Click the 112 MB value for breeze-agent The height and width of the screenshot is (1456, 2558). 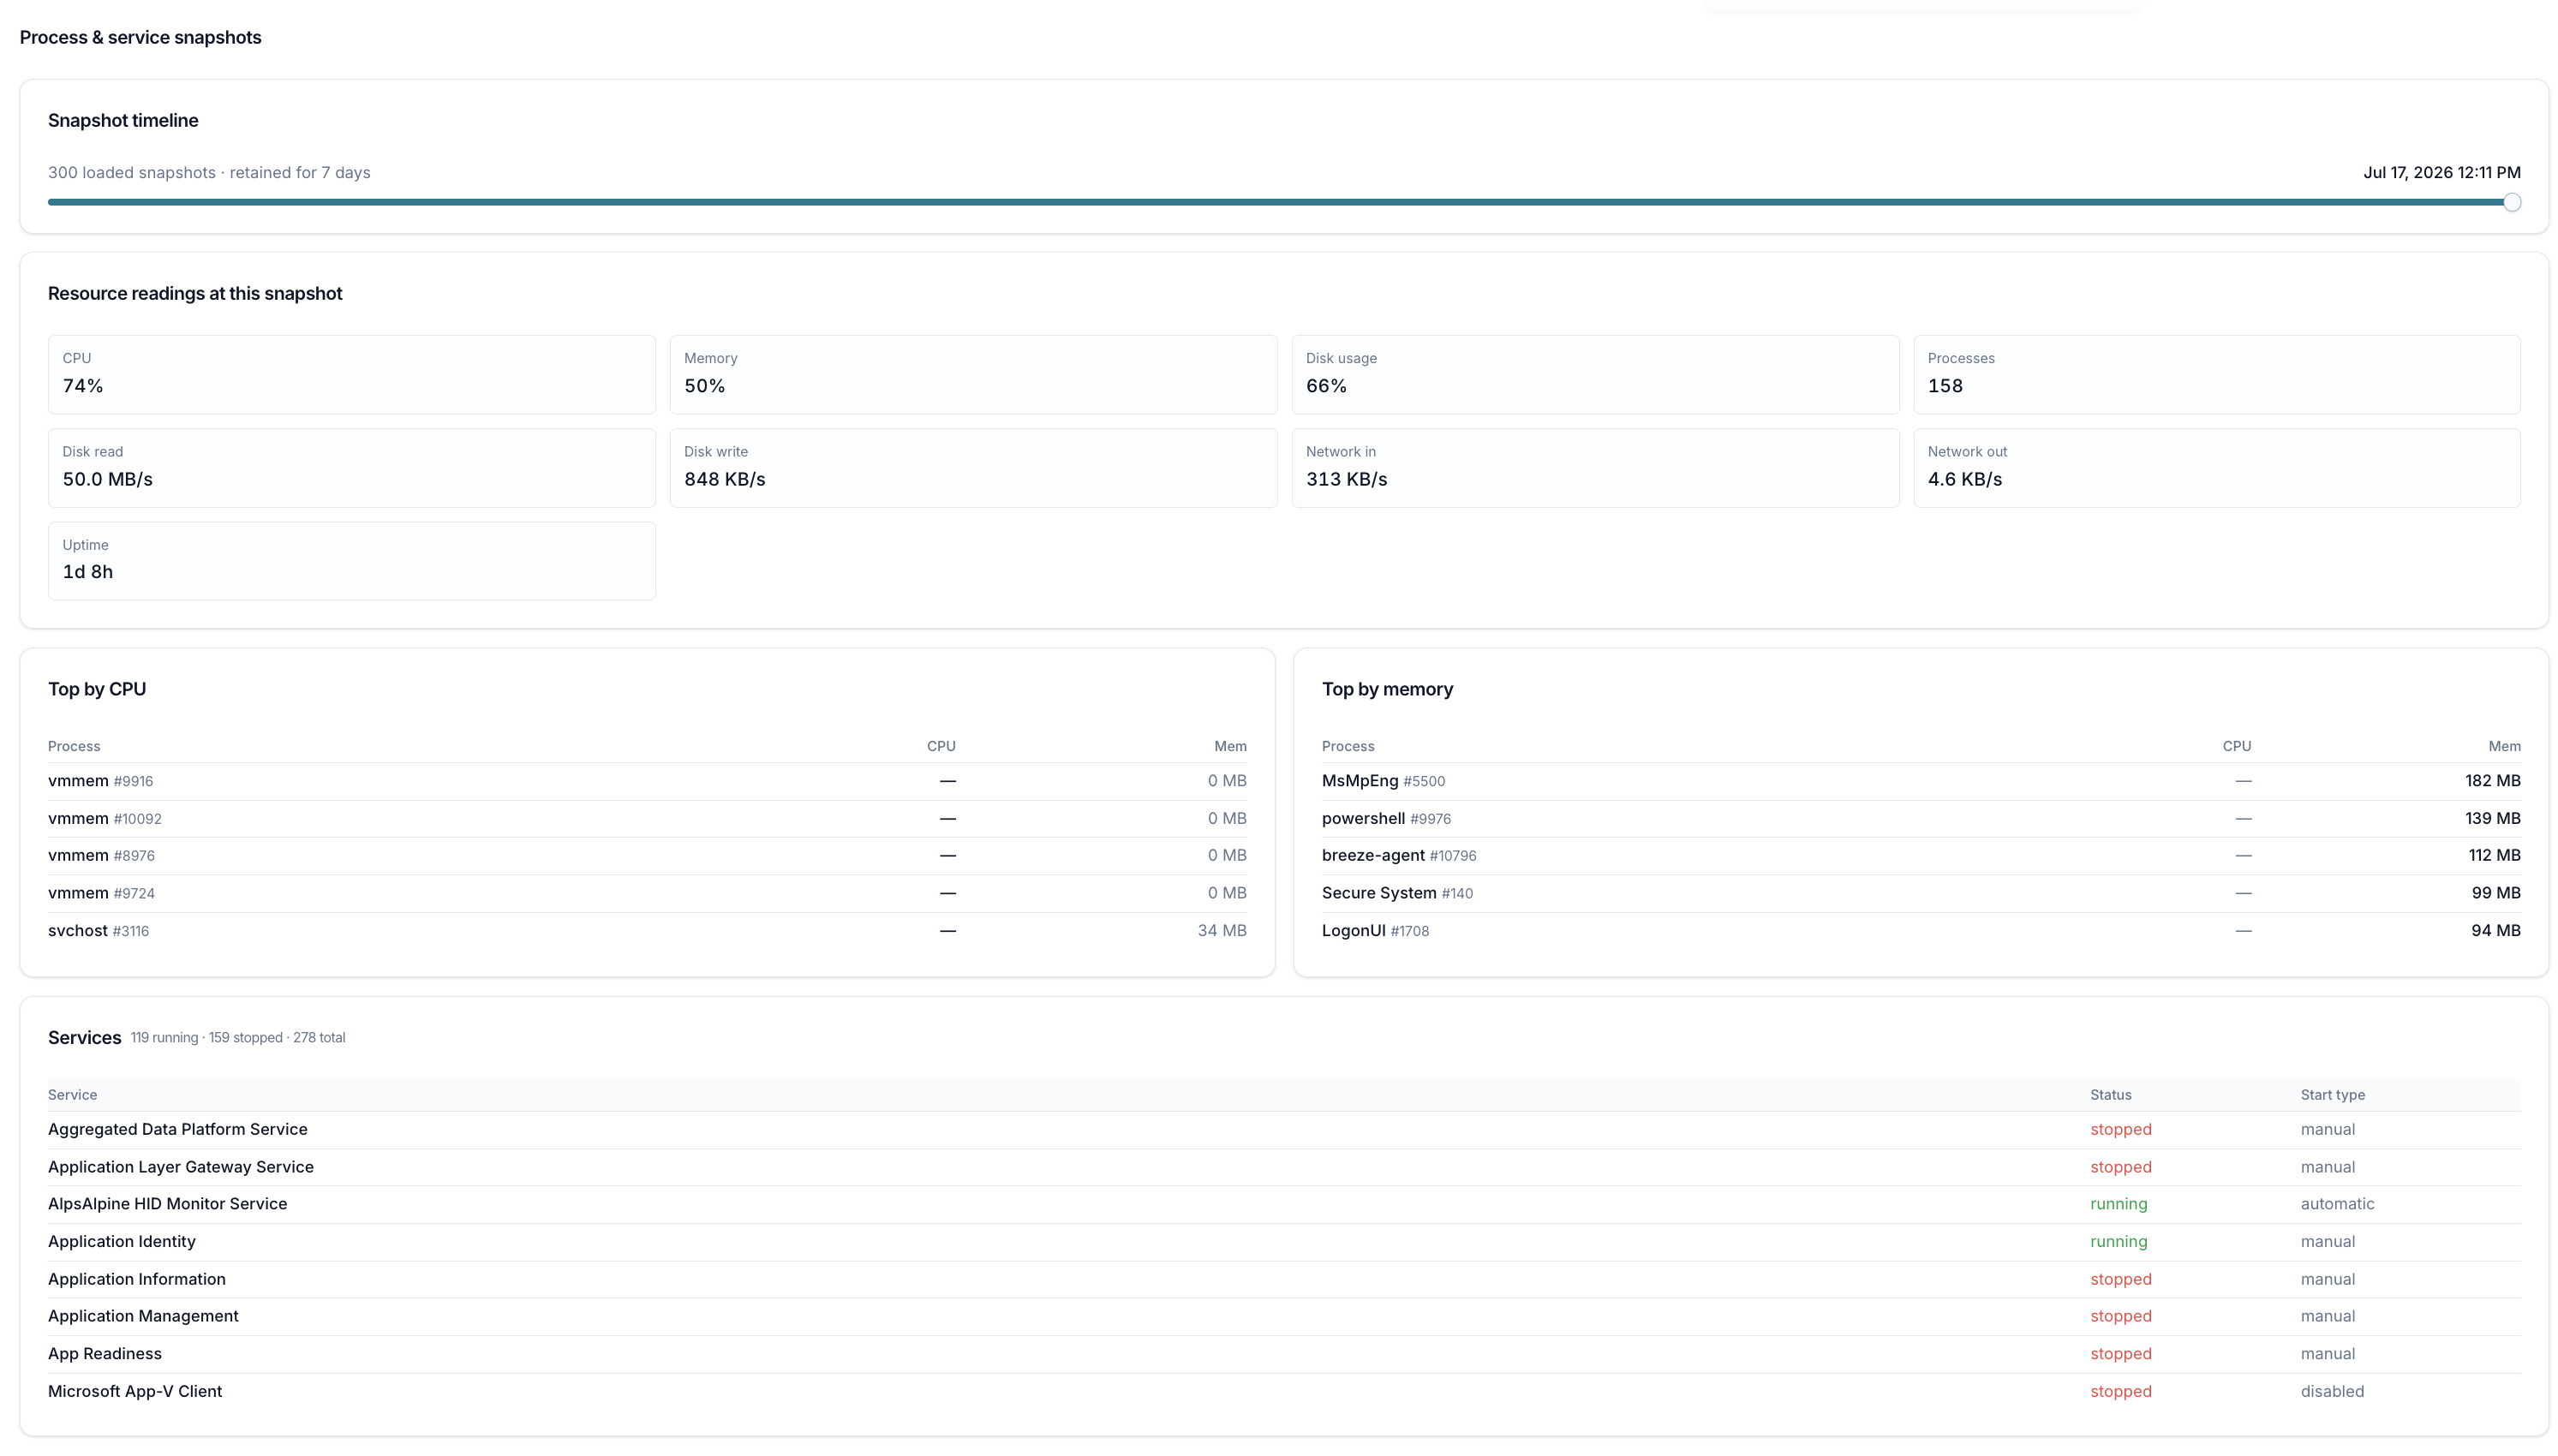click(2494, 856)
